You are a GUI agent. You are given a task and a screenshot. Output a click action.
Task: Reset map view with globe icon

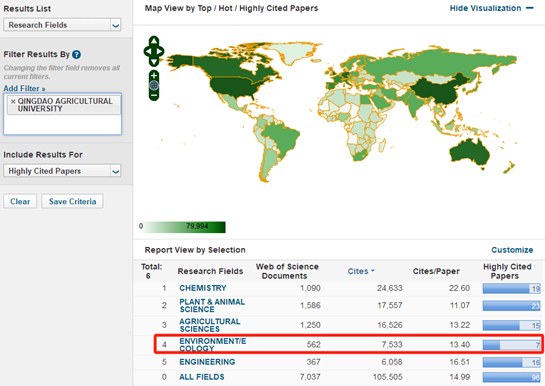click(154, 85)
